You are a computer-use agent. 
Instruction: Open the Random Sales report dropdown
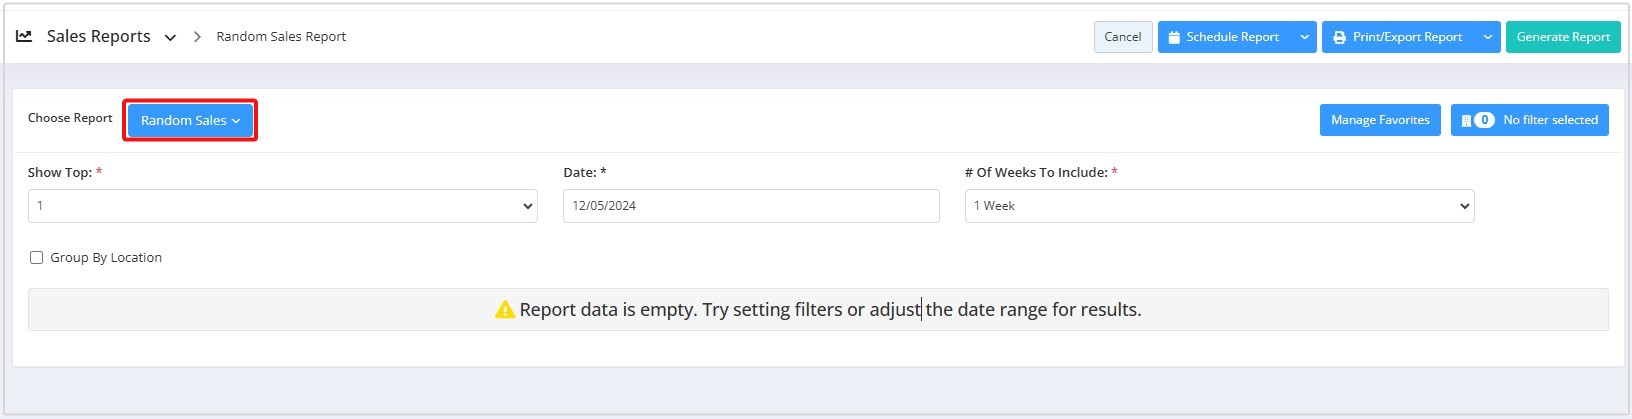click(190, 120)
